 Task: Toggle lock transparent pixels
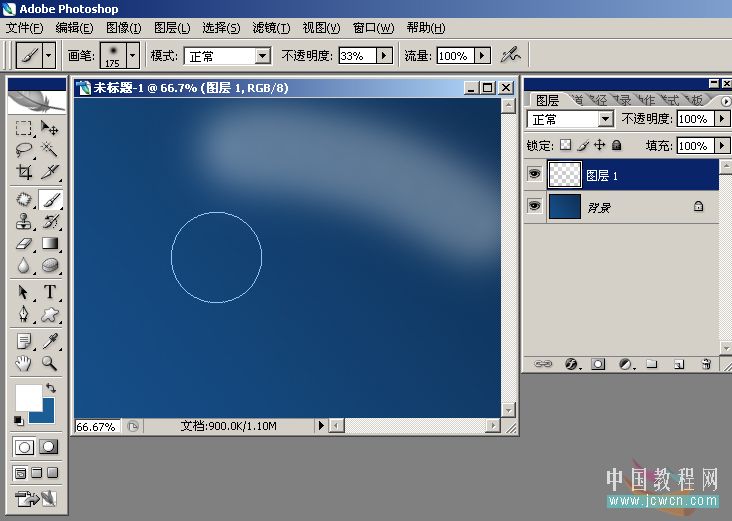click(565, 145)
